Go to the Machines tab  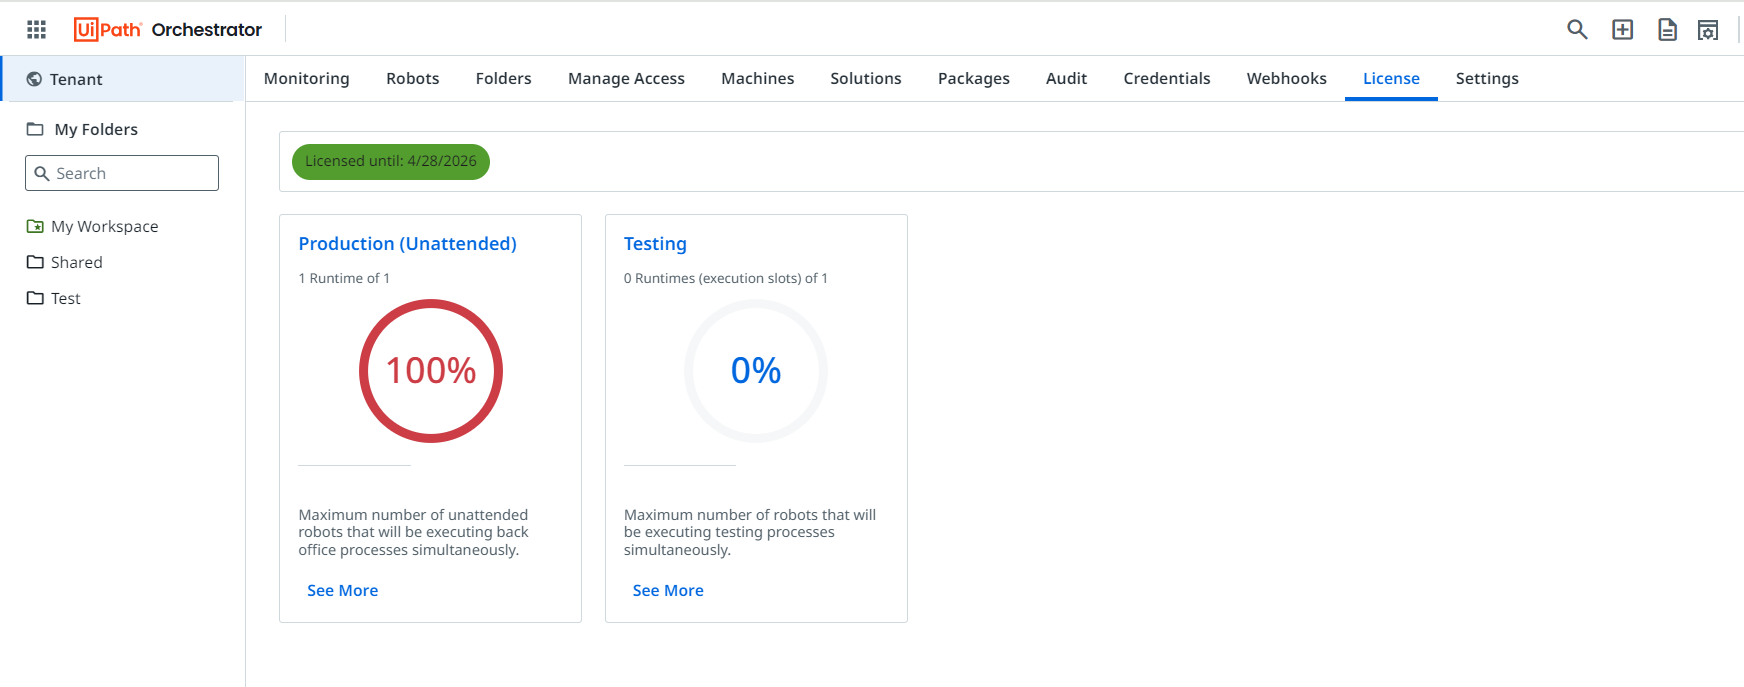[x=757, y=78]
